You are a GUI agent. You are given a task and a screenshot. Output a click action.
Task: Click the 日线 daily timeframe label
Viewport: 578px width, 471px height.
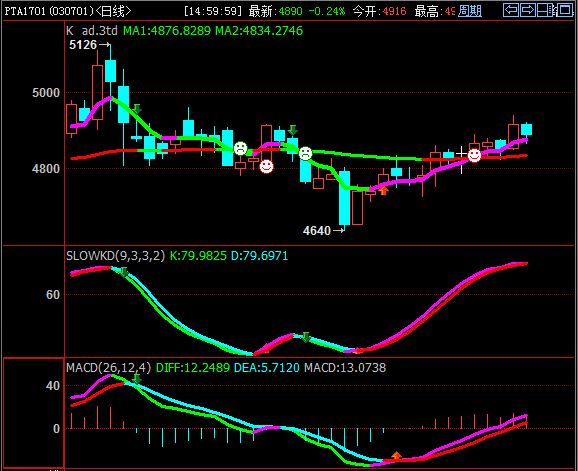(113, 11)
